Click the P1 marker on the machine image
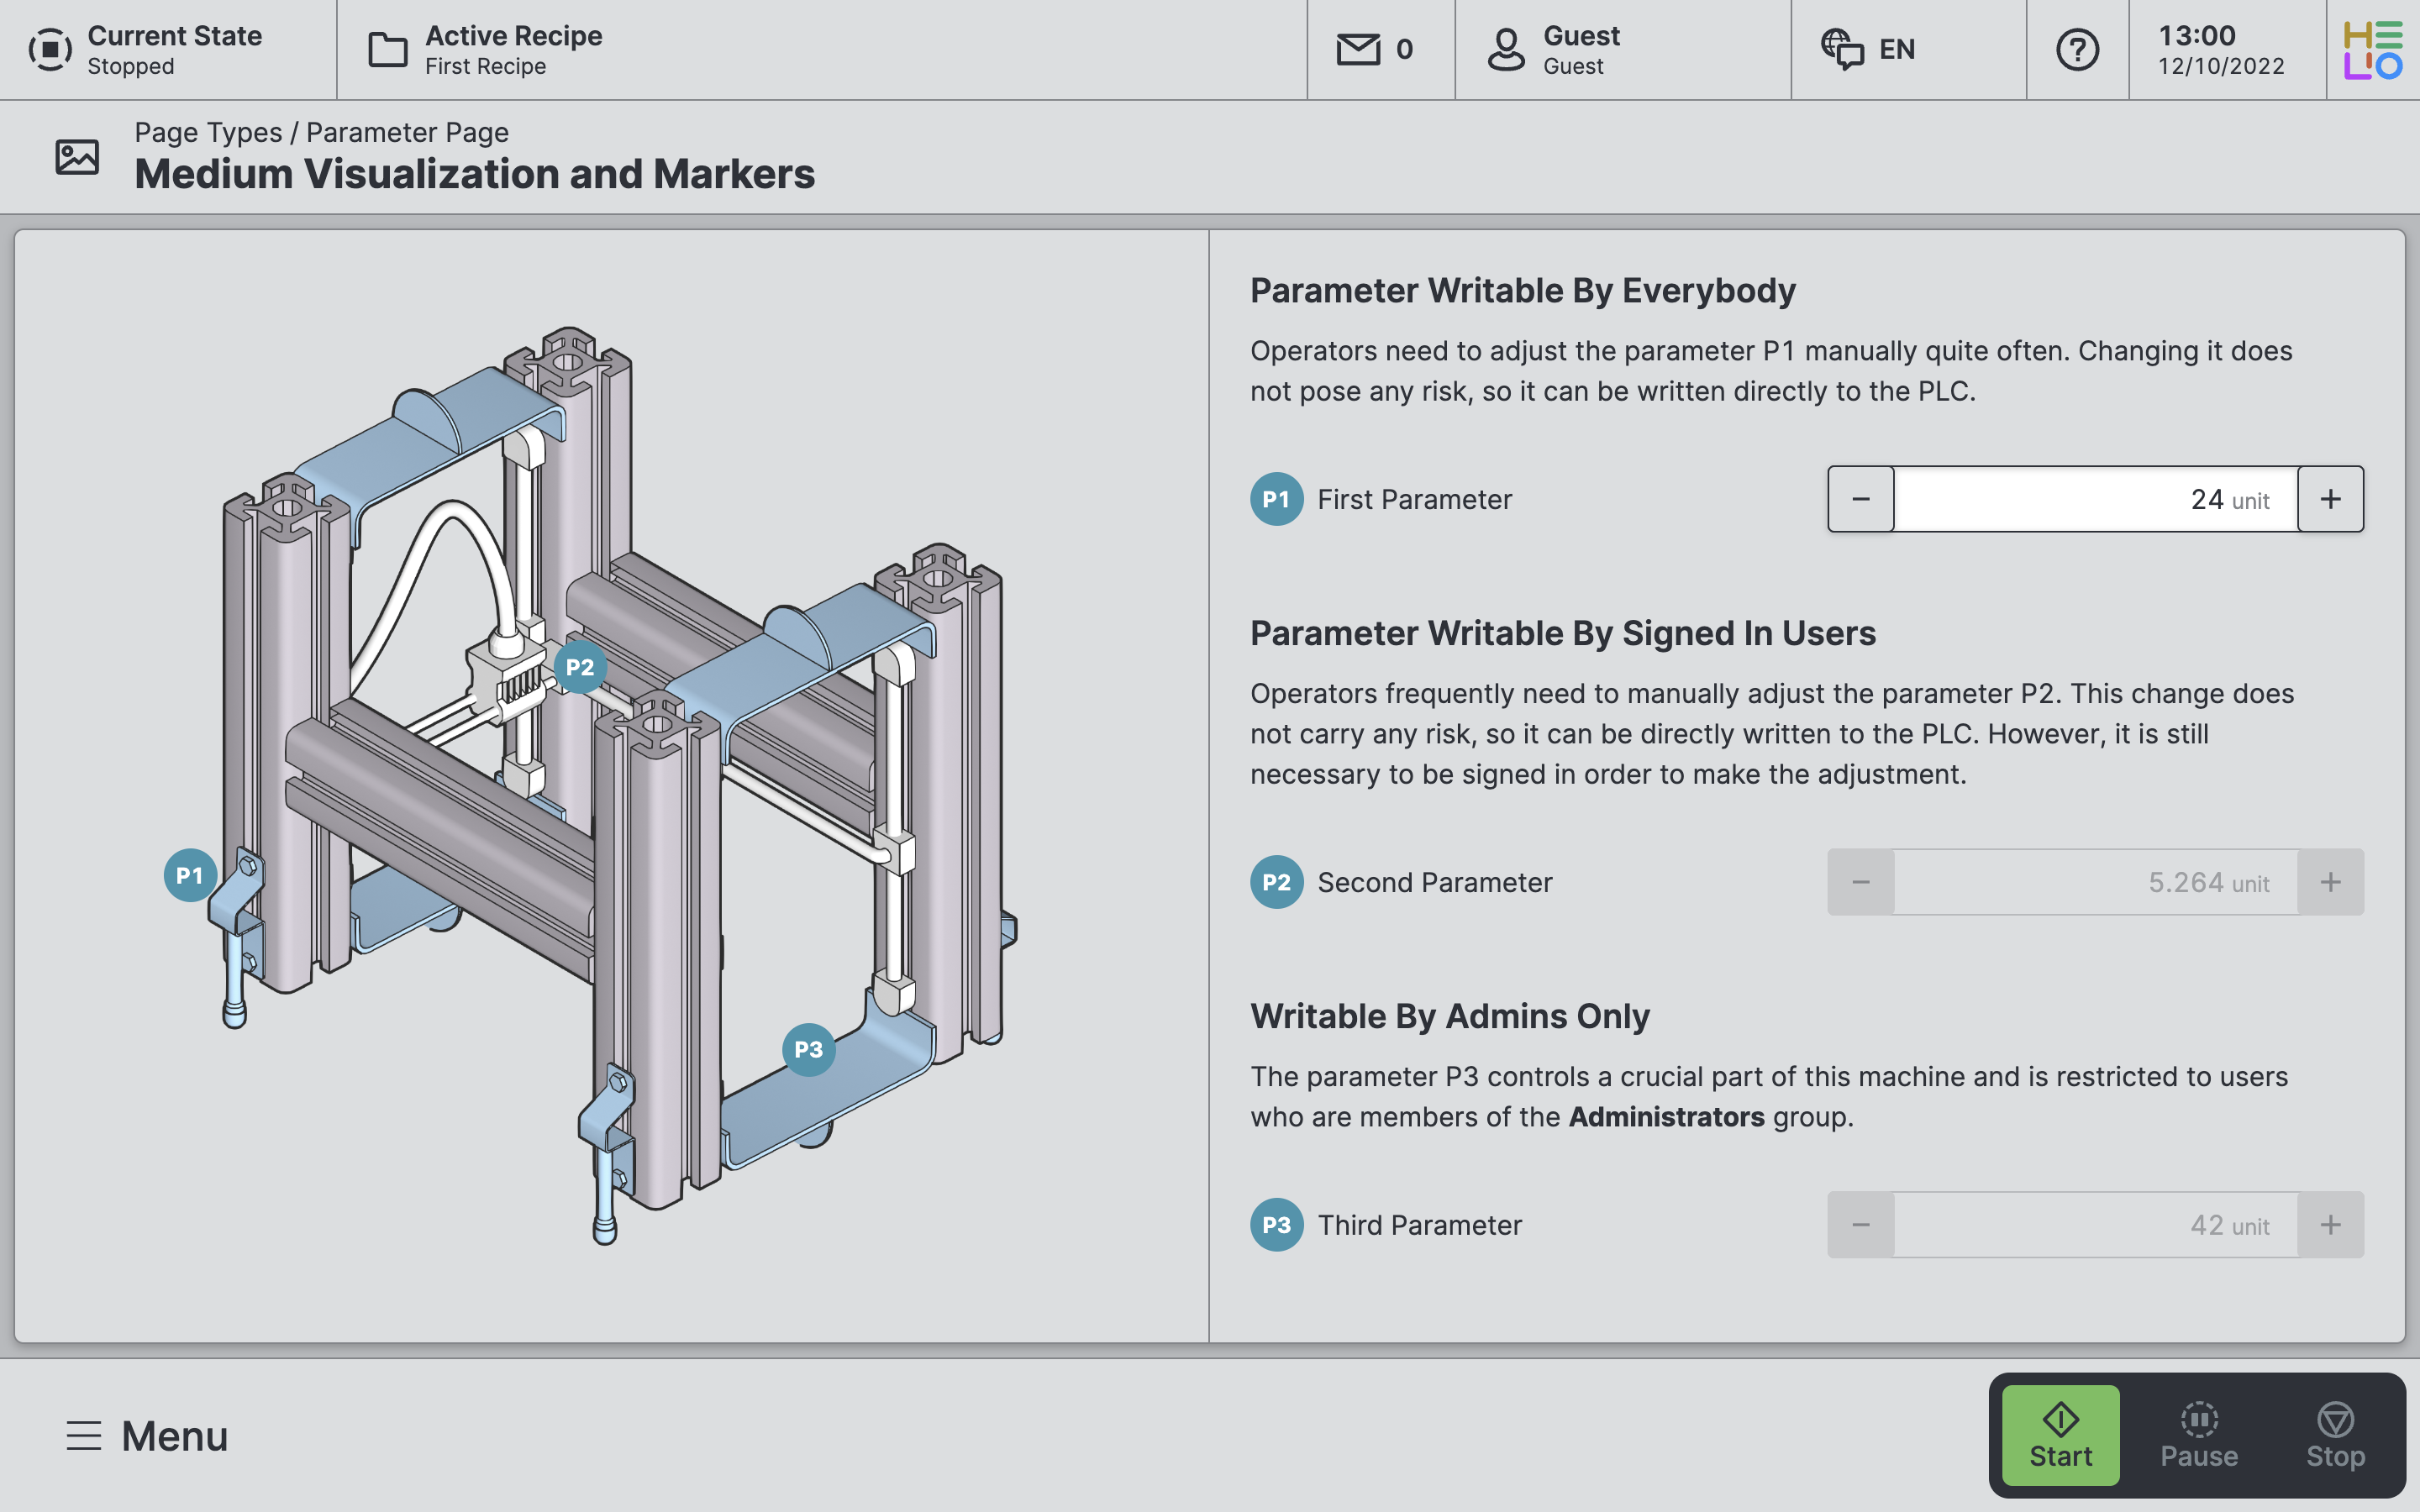Image resolution: width=2420 pixels, height=1512 pixels. 190,875
